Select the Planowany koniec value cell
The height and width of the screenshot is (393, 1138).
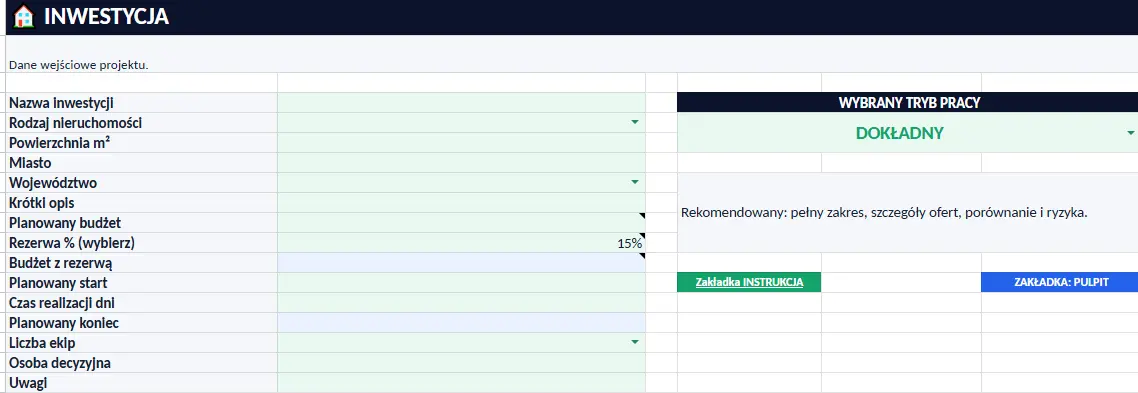pos(462,323)
